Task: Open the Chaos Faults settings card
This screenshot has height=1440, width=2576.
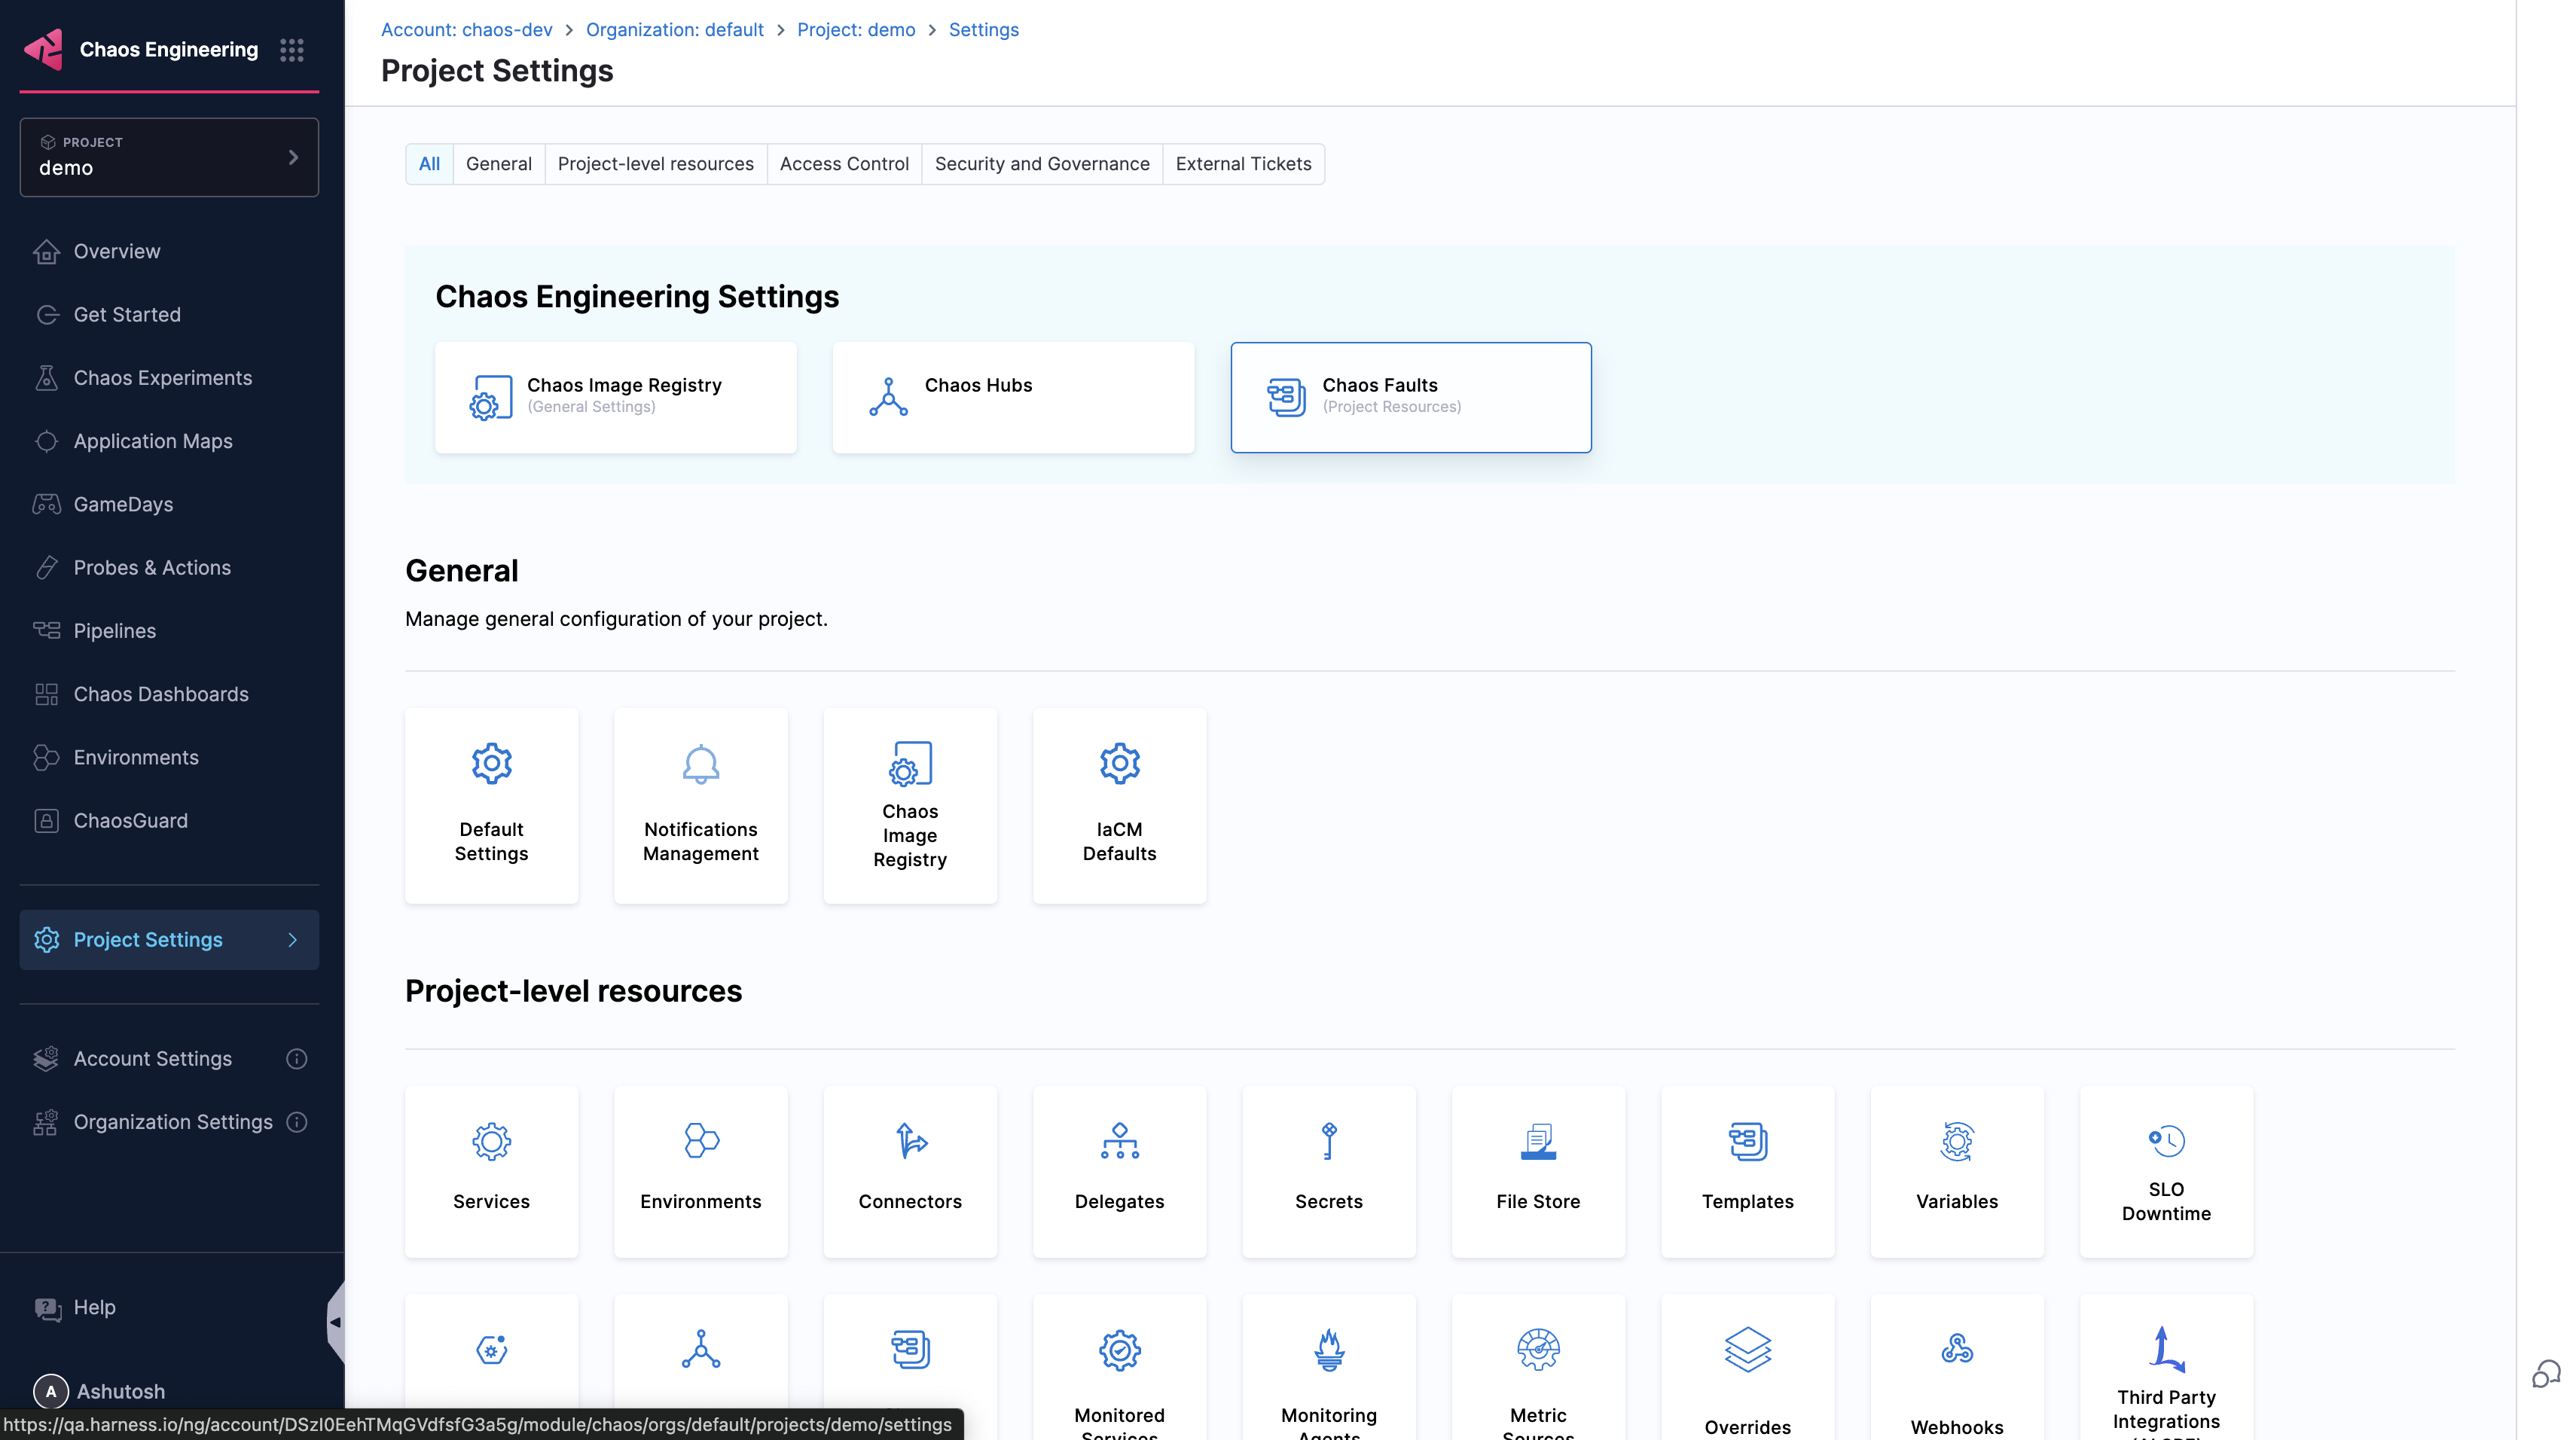Action: point(1410,397)
